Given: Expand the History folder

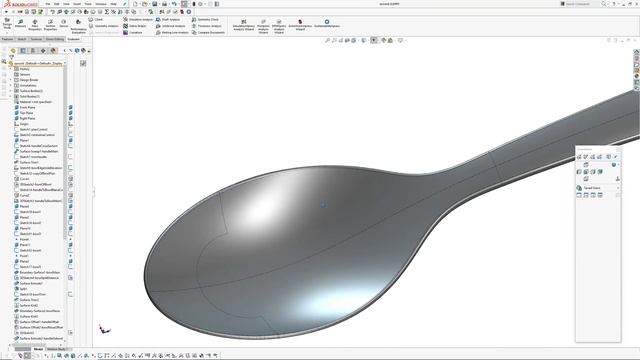Looking at the screenshot, I should [x=11, y=69].
